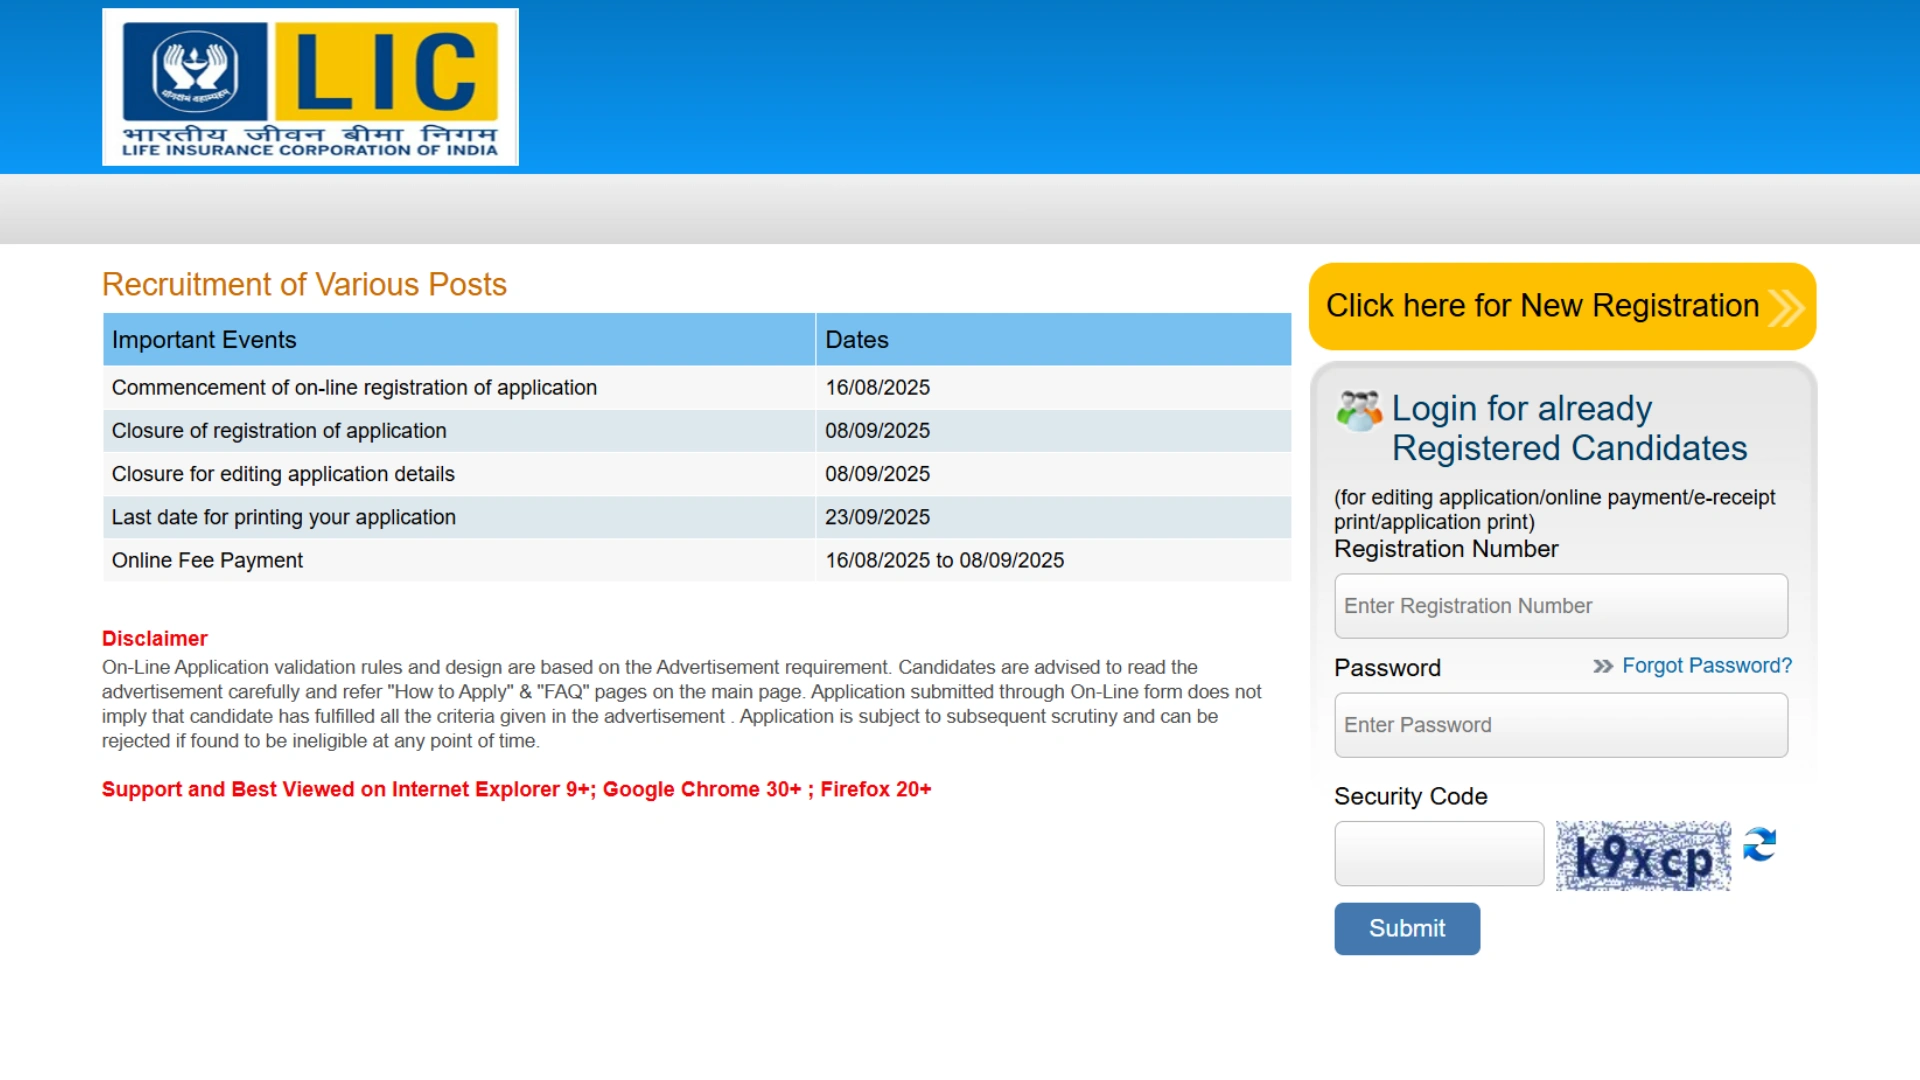Screen dimensions: 1920x1080
Task: Click the k9xcp captcha image
Action: (1642, 856)
